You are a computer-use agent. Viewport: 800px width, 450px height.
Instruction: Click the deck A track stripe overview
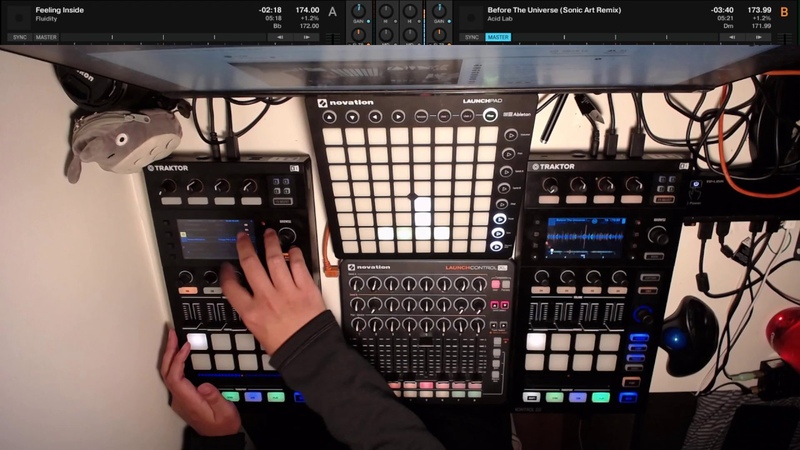(x=163, y=37)
